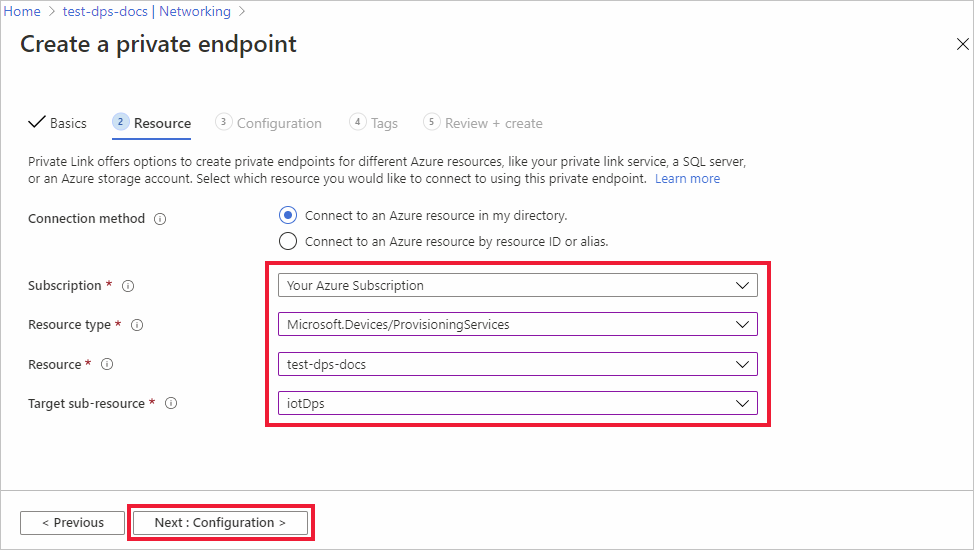The height and width of the screenshot is (550, 974).
Task: Open the Tags tab
Action: point(374,123)
